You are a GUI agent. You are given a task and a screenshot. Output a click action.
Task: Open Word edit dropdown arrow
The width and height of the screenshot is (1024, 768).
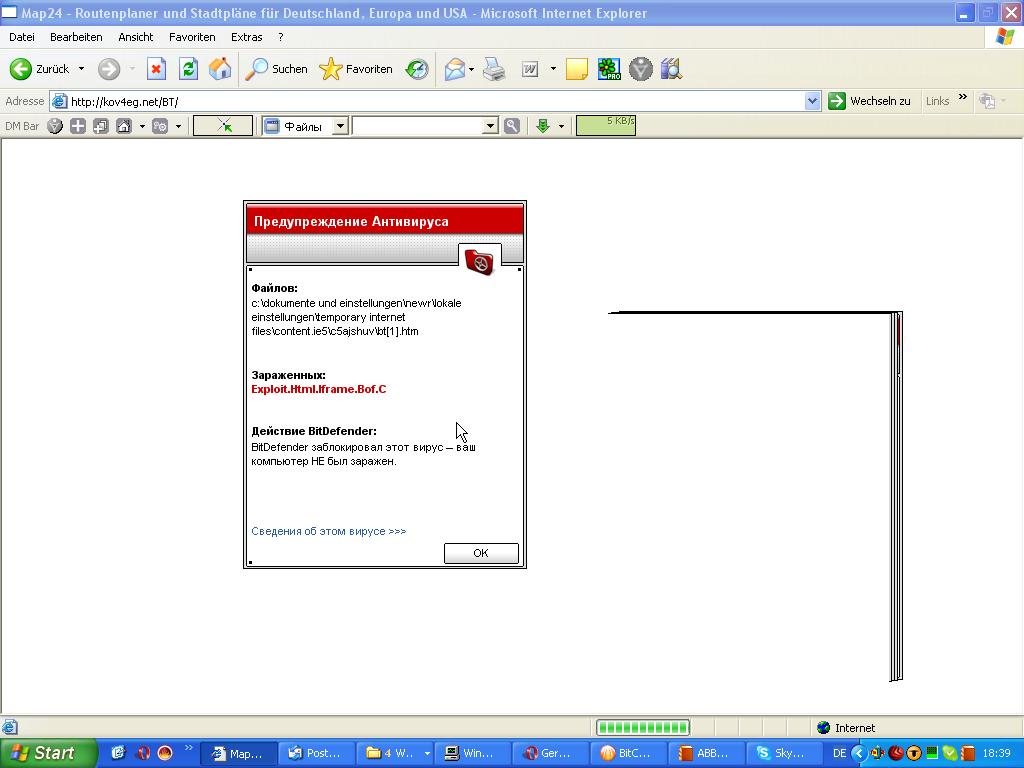(x=553, y=69)
